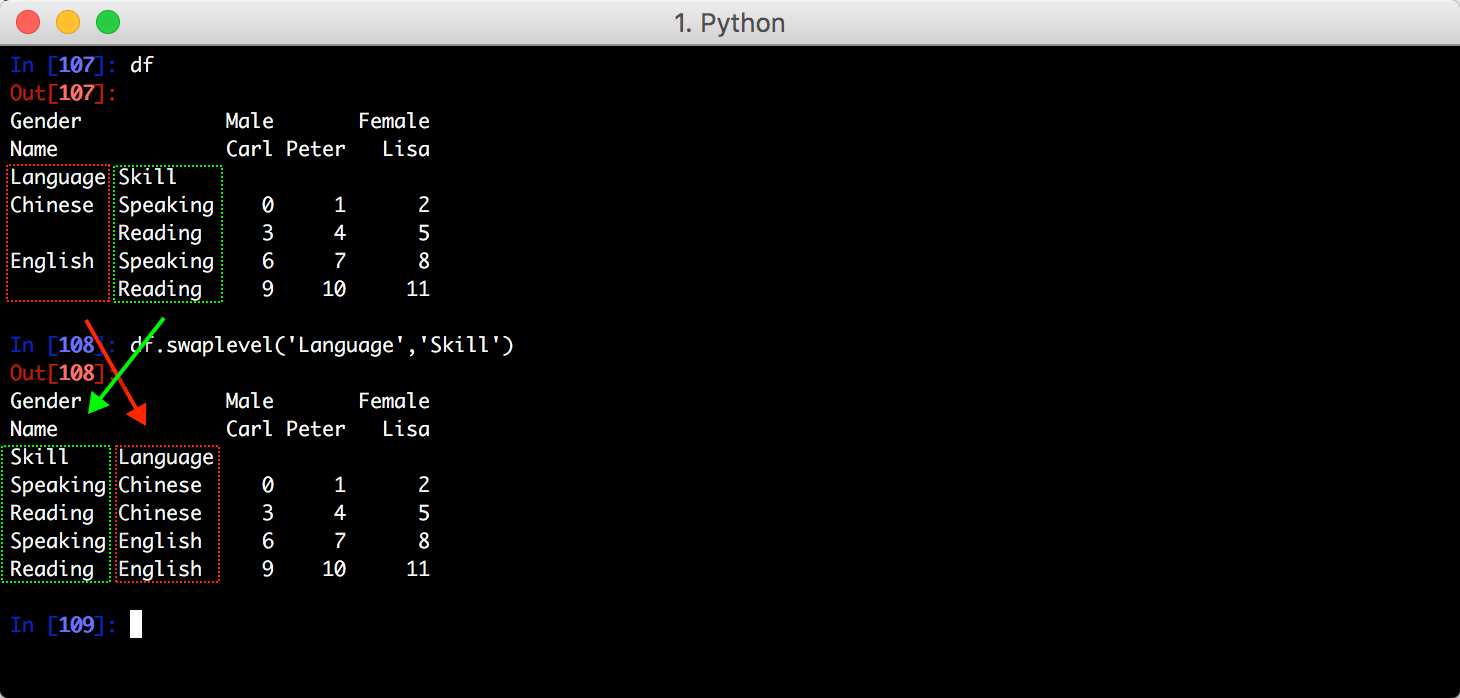
Task: Click the green-boxed 'Skill' header in first table
Action: 148,177
